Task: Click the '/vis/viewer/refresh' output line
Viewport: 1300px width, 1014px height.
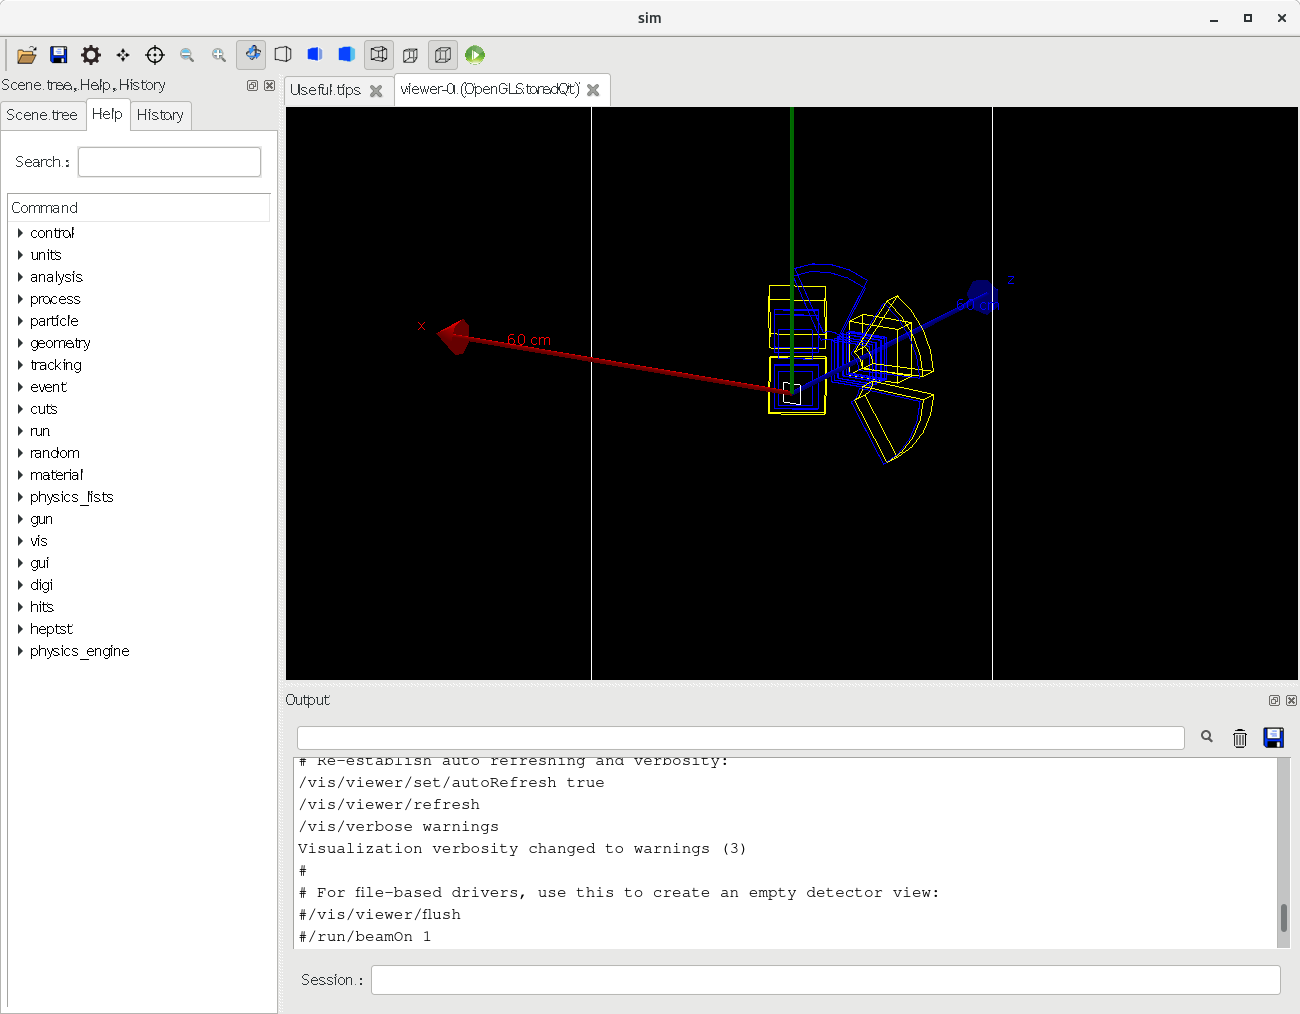Action: 389,805
